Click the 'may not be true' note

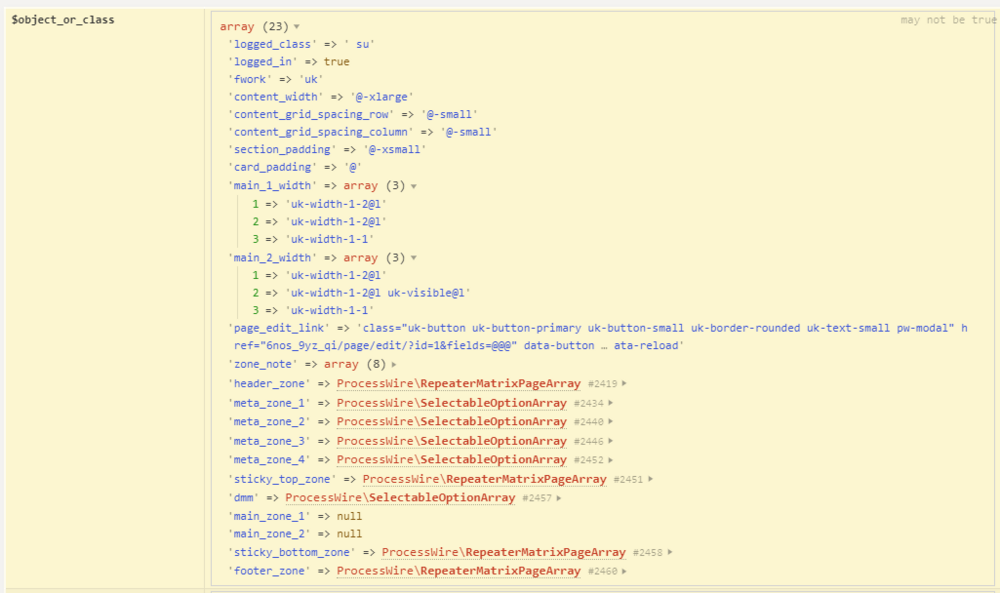click(947, 20)
